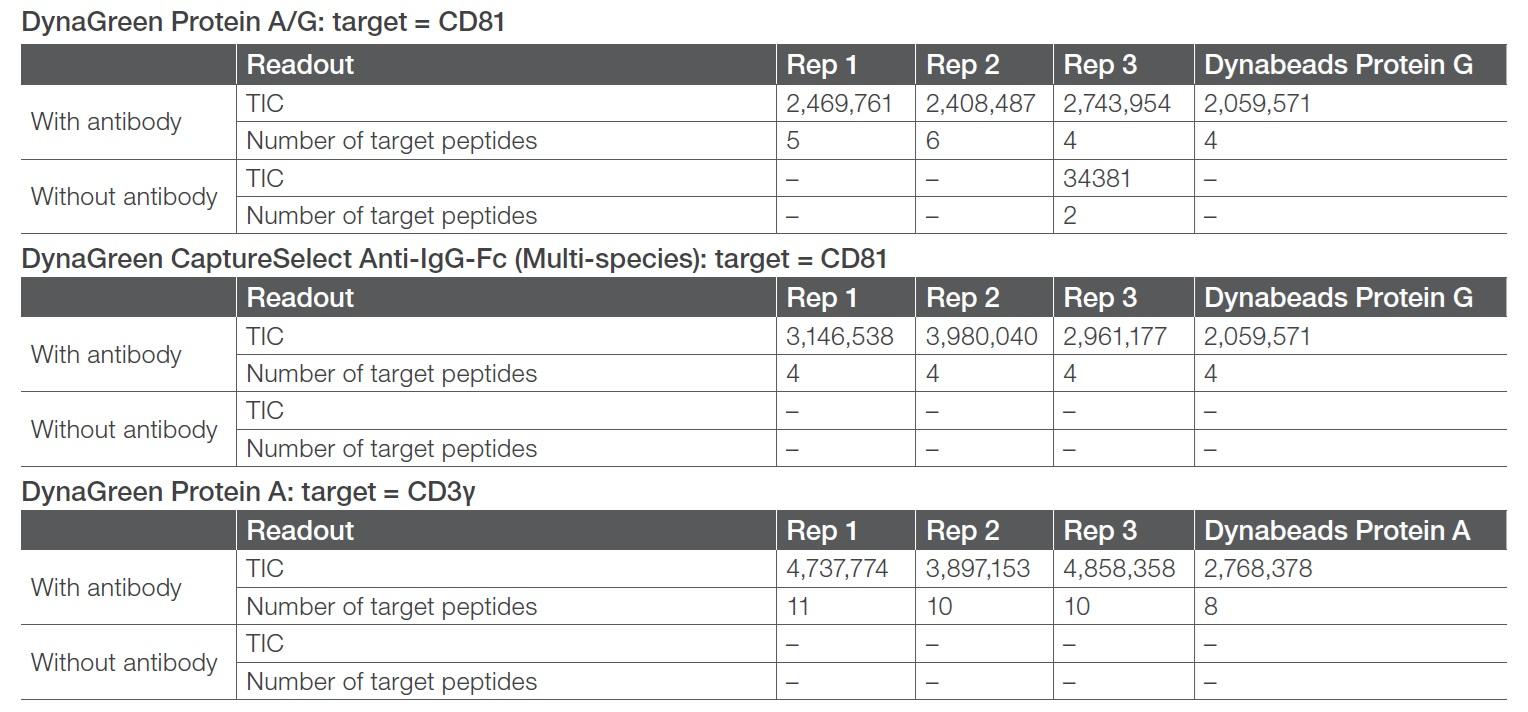Select the Rep 1 header in first table
Image resolution: width=1528 pixels, height=712 pixels.
(x=822, y=65)
